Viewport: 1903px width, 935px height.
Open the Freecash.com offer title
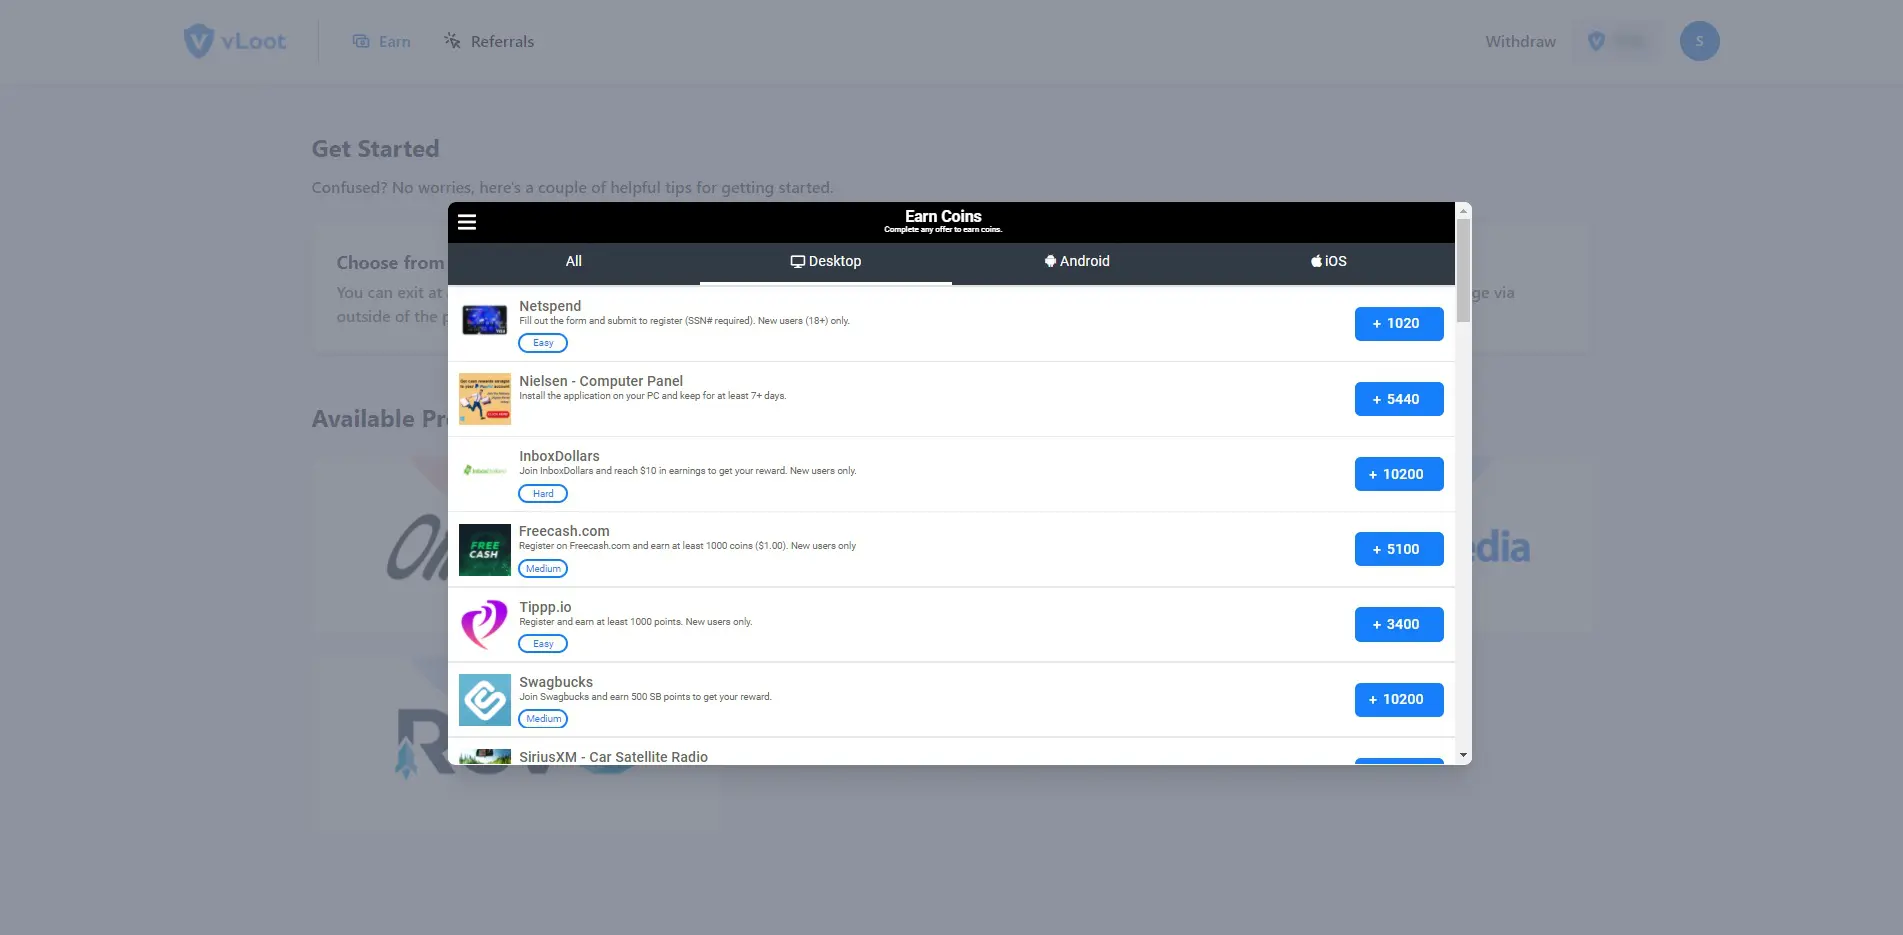coord(564,531)
